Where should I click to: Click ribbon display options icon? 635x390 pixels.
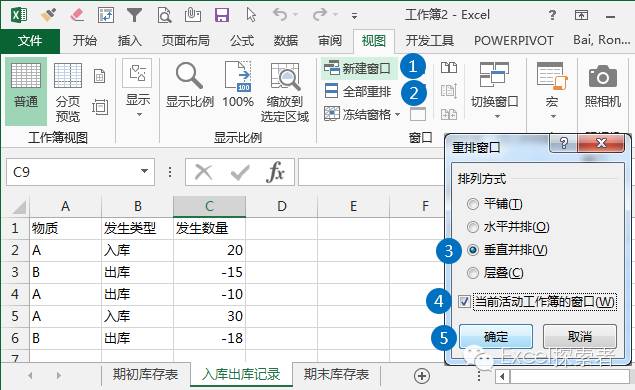[581, 15]
